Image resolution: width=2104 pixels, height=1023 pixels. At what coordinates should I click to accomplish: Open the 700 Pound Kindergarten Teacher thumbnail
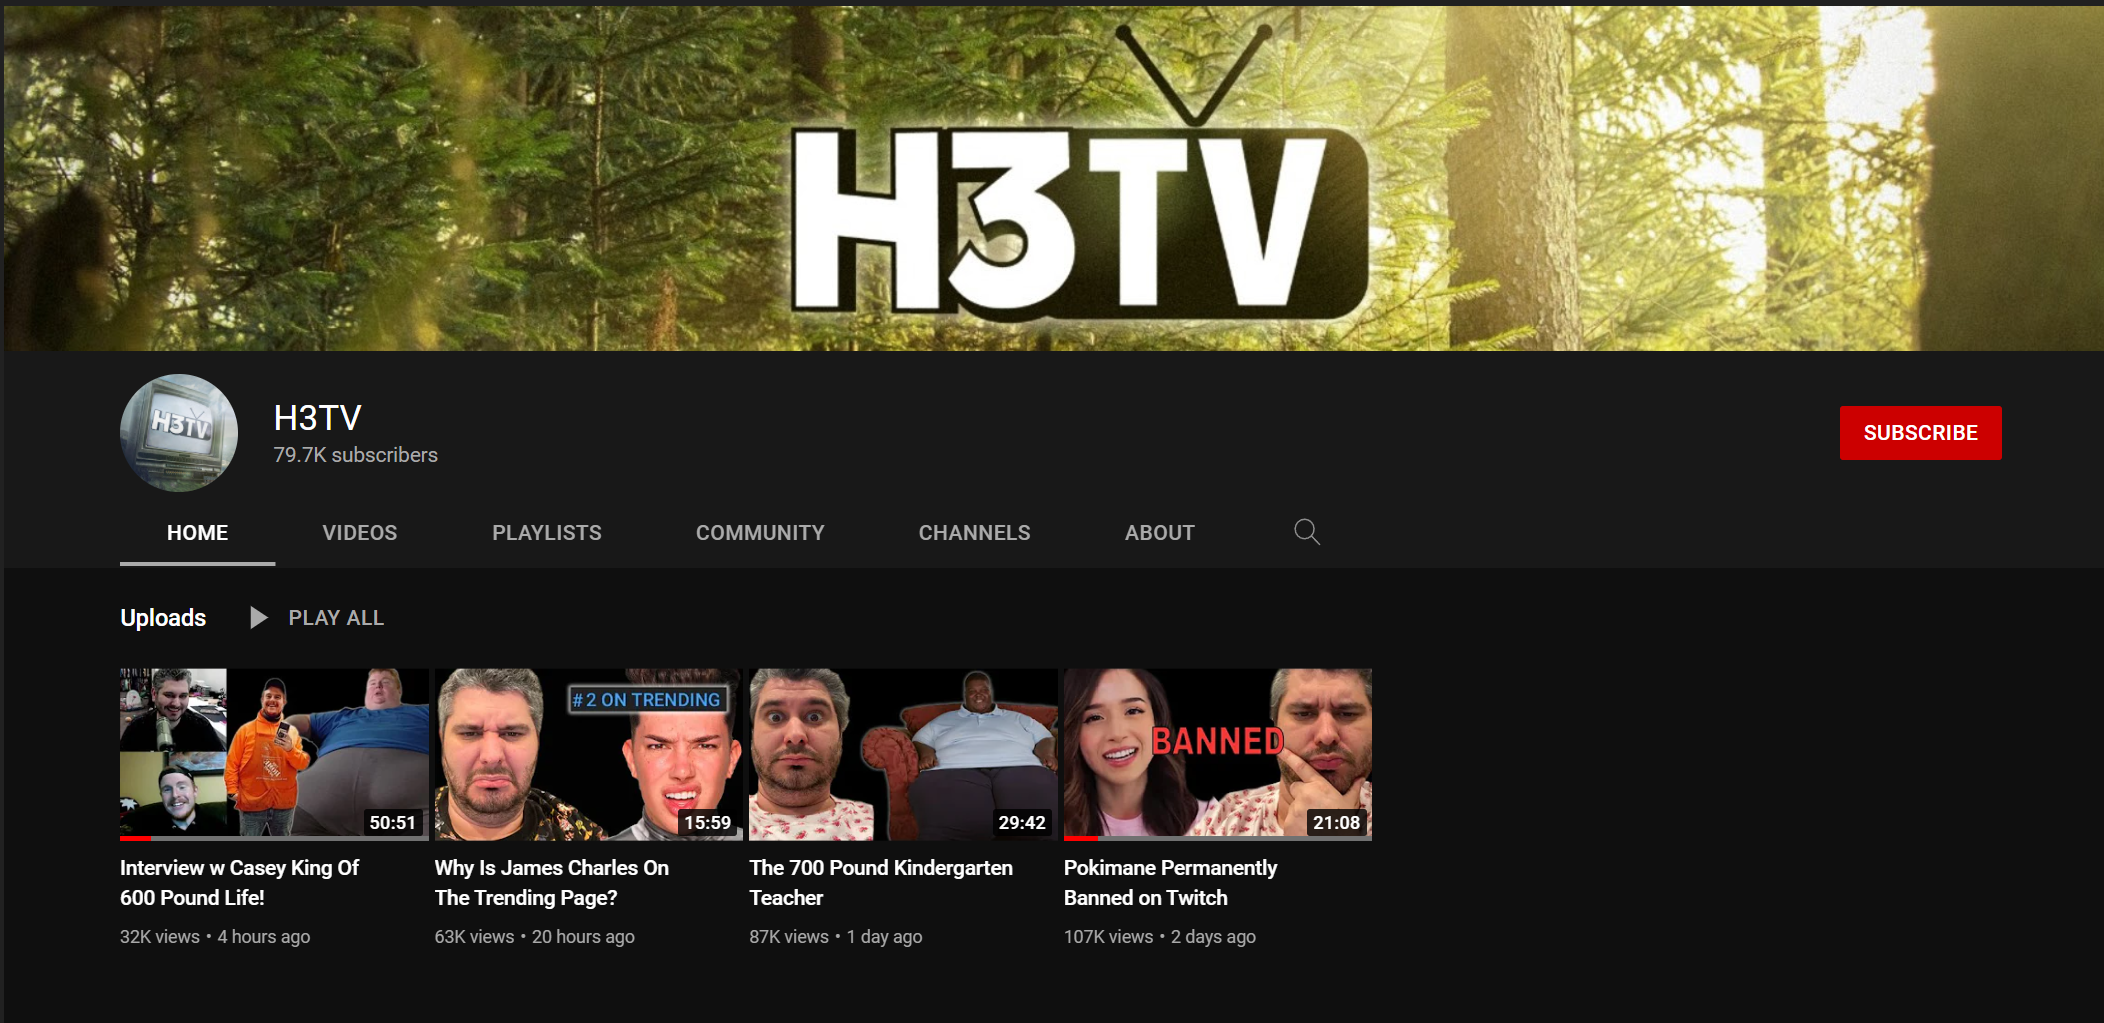tap(903, 754)
